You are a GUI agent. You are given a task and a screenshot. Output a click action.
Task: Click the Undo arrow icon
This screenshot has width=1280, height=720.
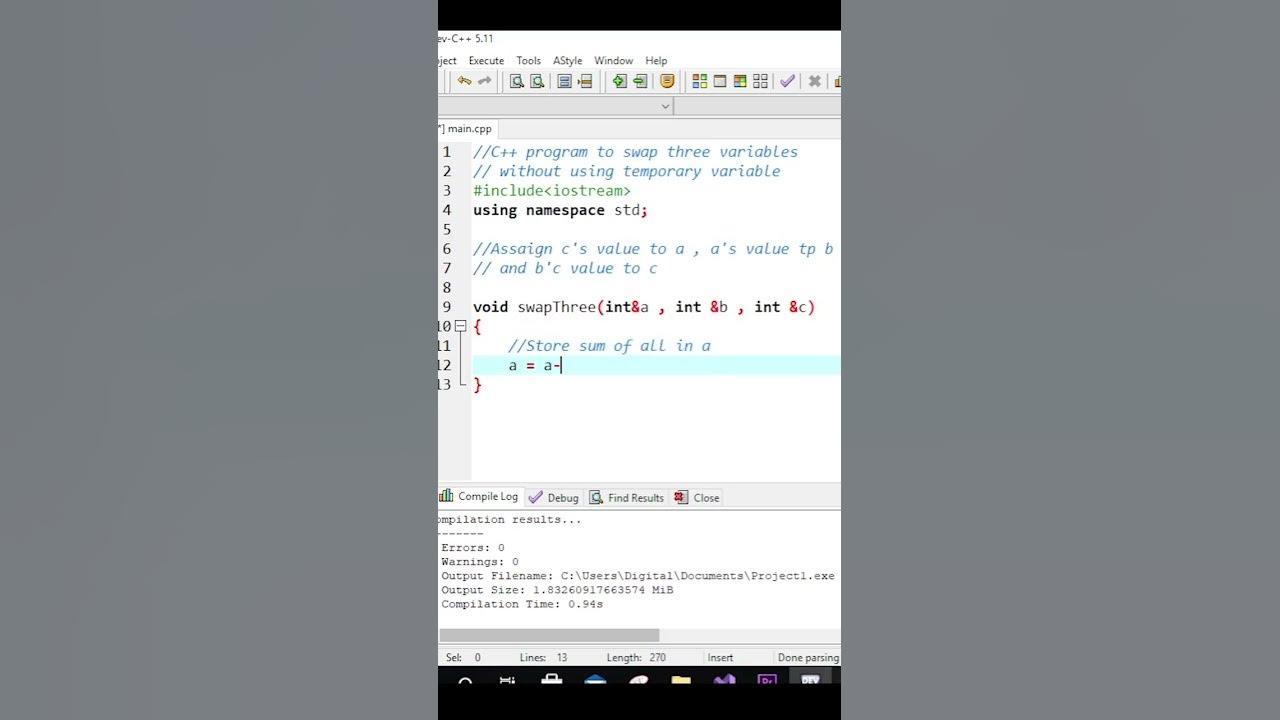(x=464, y=82)
